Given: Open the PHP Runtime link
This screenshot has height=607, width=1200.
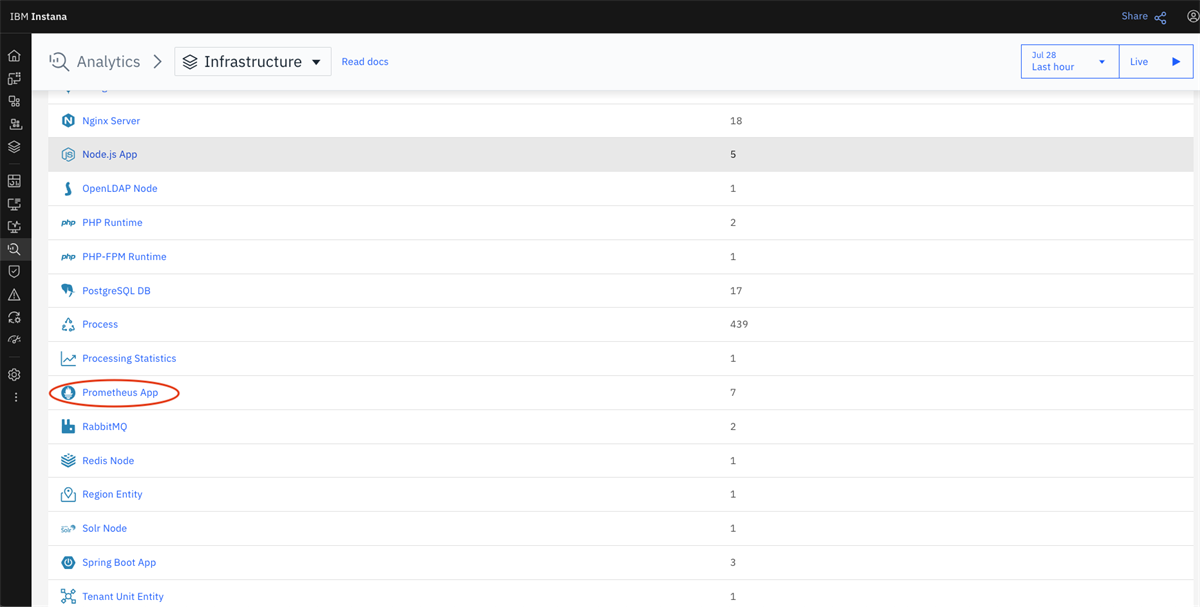Looking at the screenshot, I should [x=112, y=223].
